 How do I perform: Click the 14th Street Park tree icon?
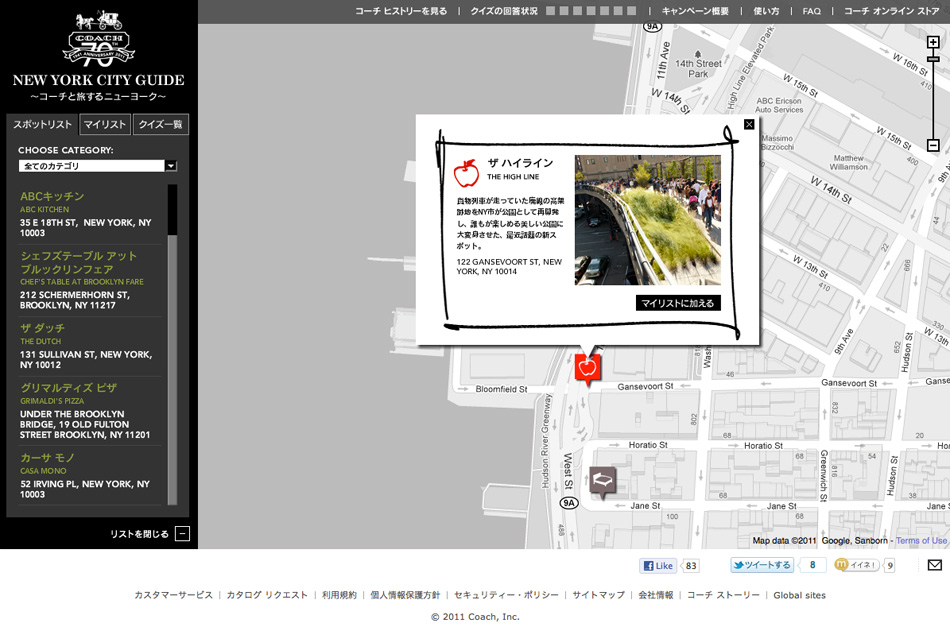[698, 54]
